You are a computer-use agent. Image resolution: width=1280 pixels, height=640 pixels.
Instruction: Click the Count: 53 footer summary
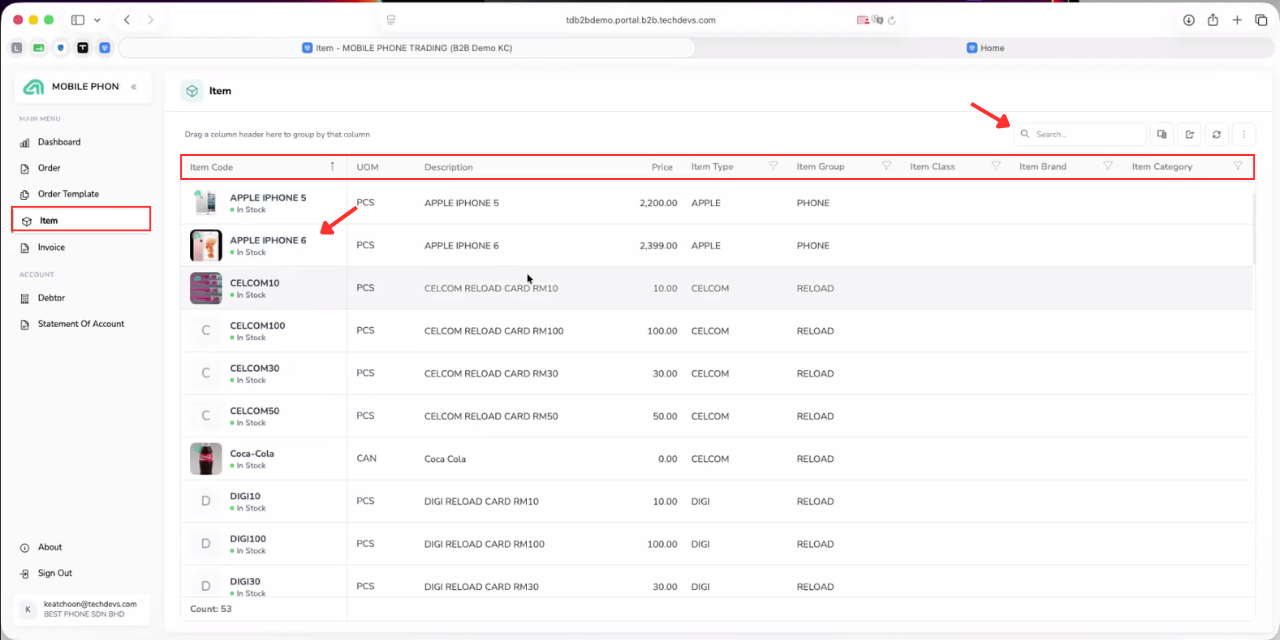coord(211,609)
